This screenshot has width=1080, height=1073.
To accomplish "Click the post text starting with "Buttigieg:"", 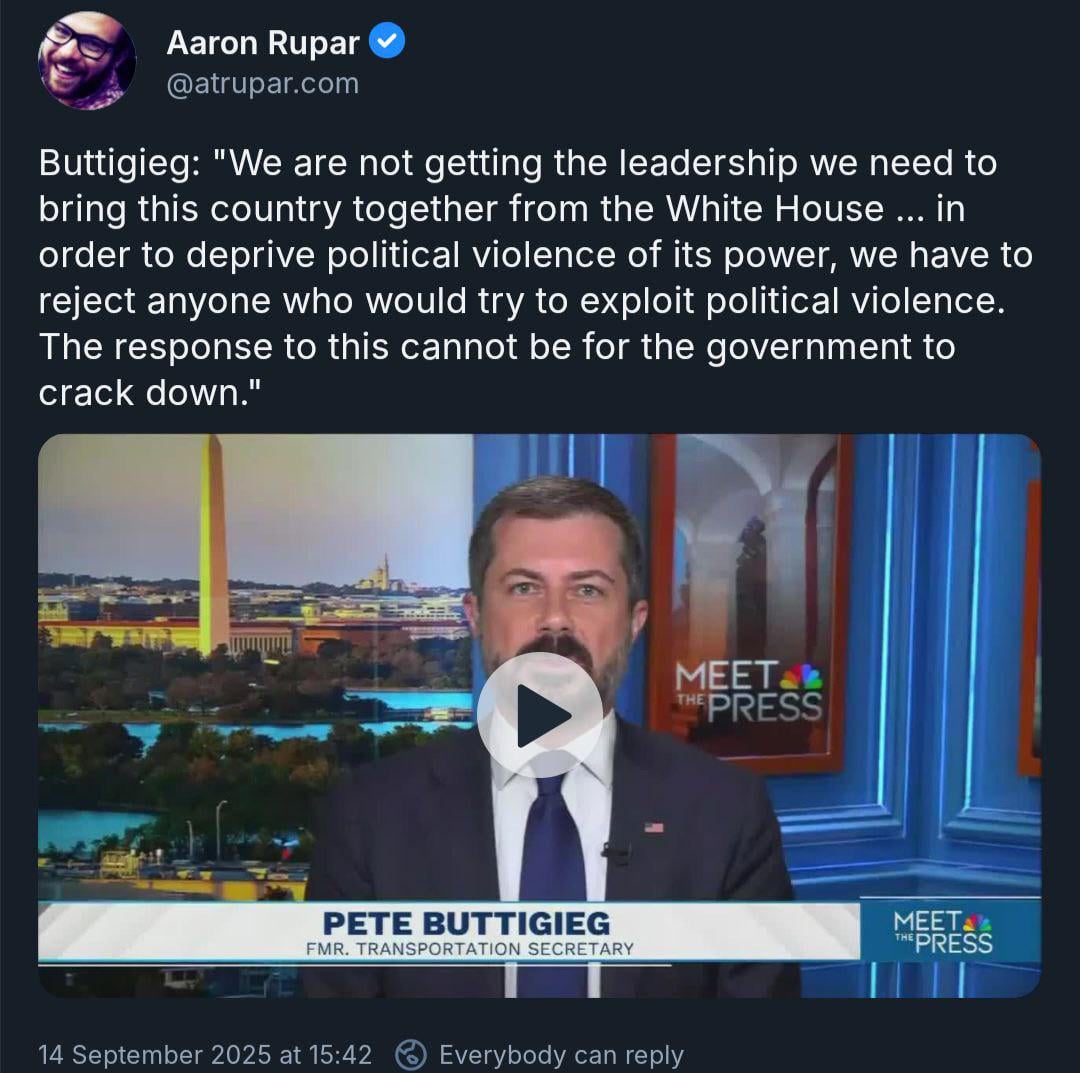I will (536, 278).
